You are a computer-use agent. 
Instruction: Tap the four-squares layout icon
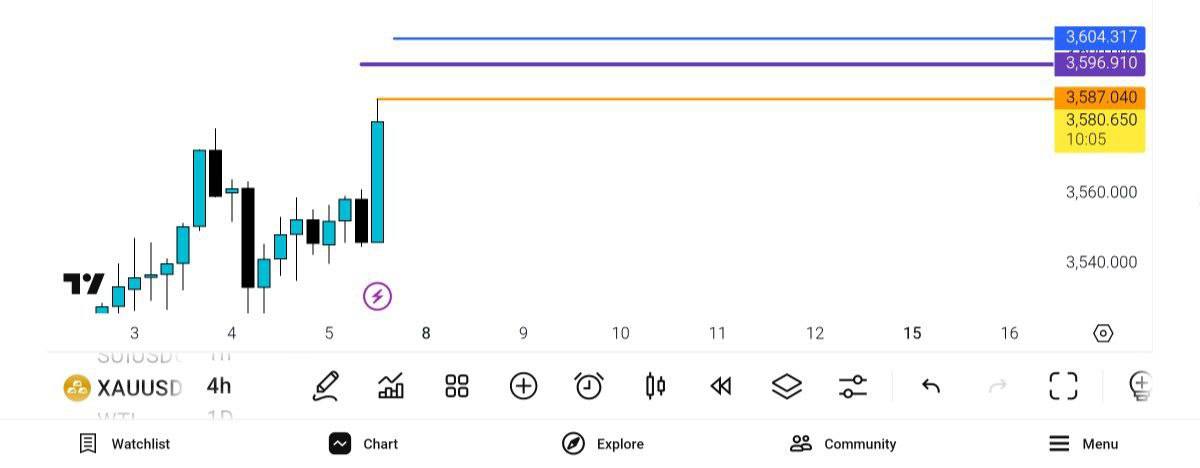pyautogui.click(x=457, y=386)
